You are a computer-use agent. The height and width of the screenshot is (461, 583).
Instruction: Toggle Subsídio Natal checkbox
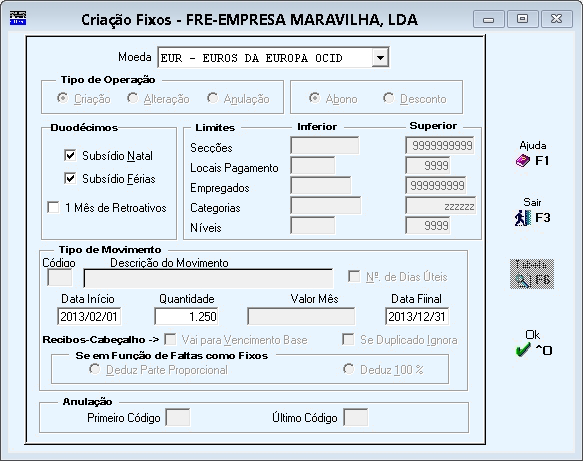(70, 155)
